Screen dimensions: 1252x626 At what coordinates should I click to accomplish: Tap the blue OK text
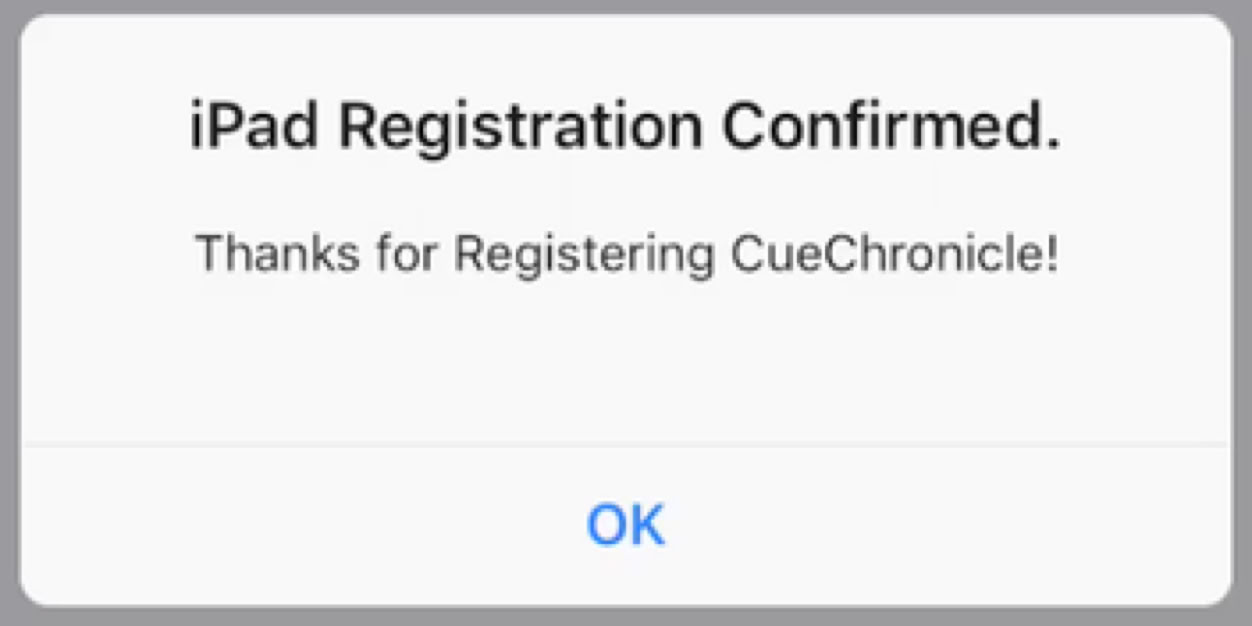click(625, 524)
